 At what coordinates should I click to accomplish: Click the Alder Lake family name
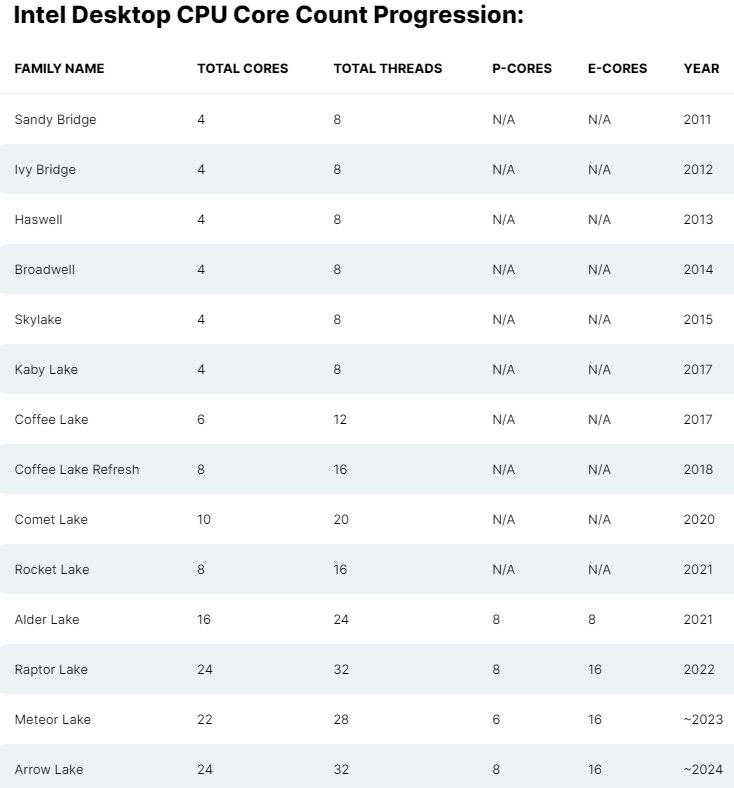47,620
